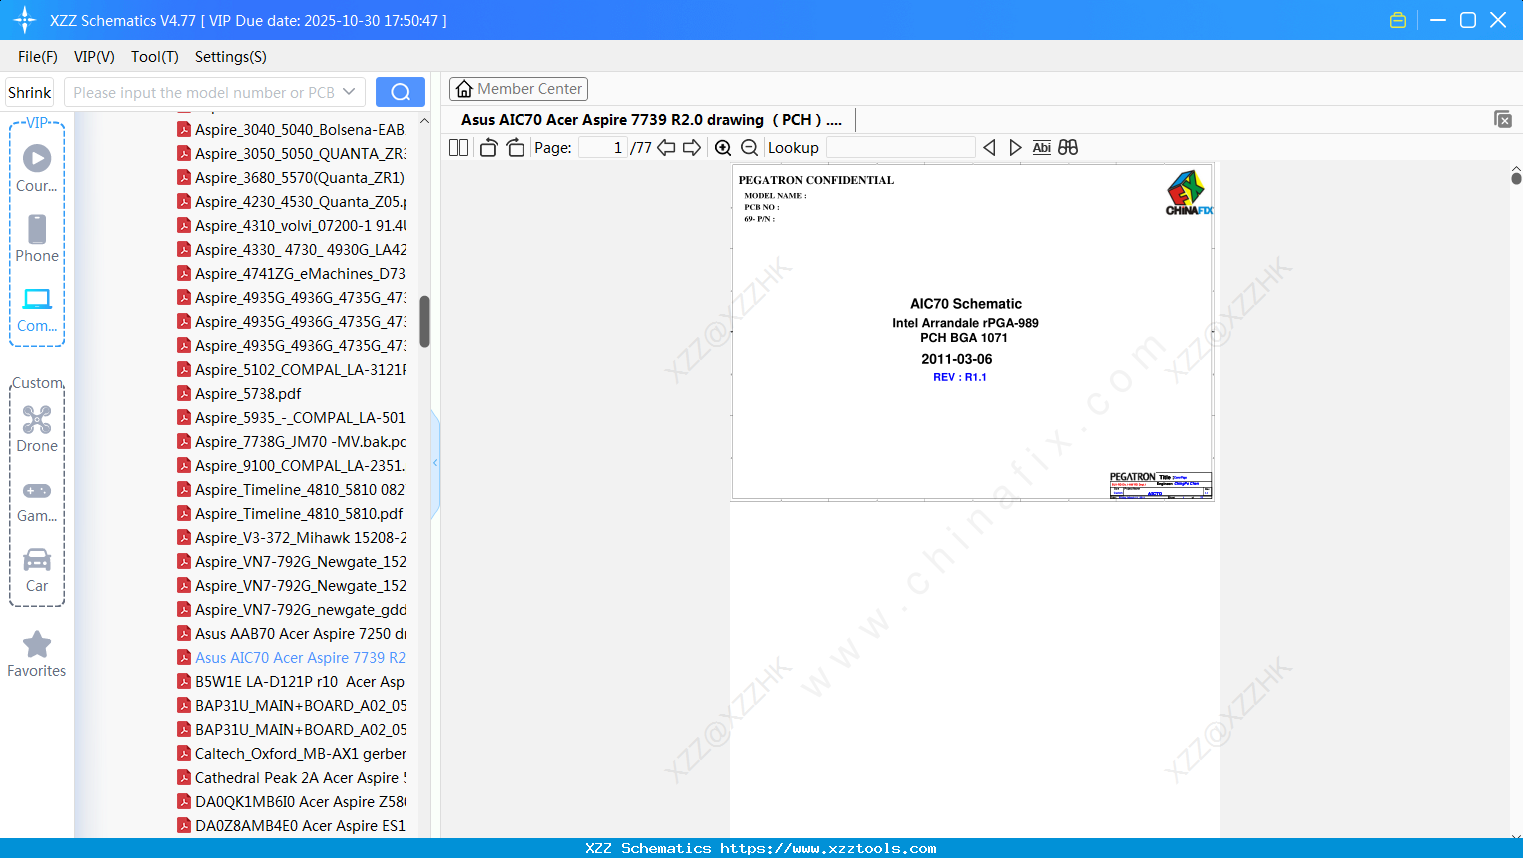Image resolution: width=1523 pixels, height=858 pixels.
Task: Zoom out of the schematic
Action: (749, 148)
